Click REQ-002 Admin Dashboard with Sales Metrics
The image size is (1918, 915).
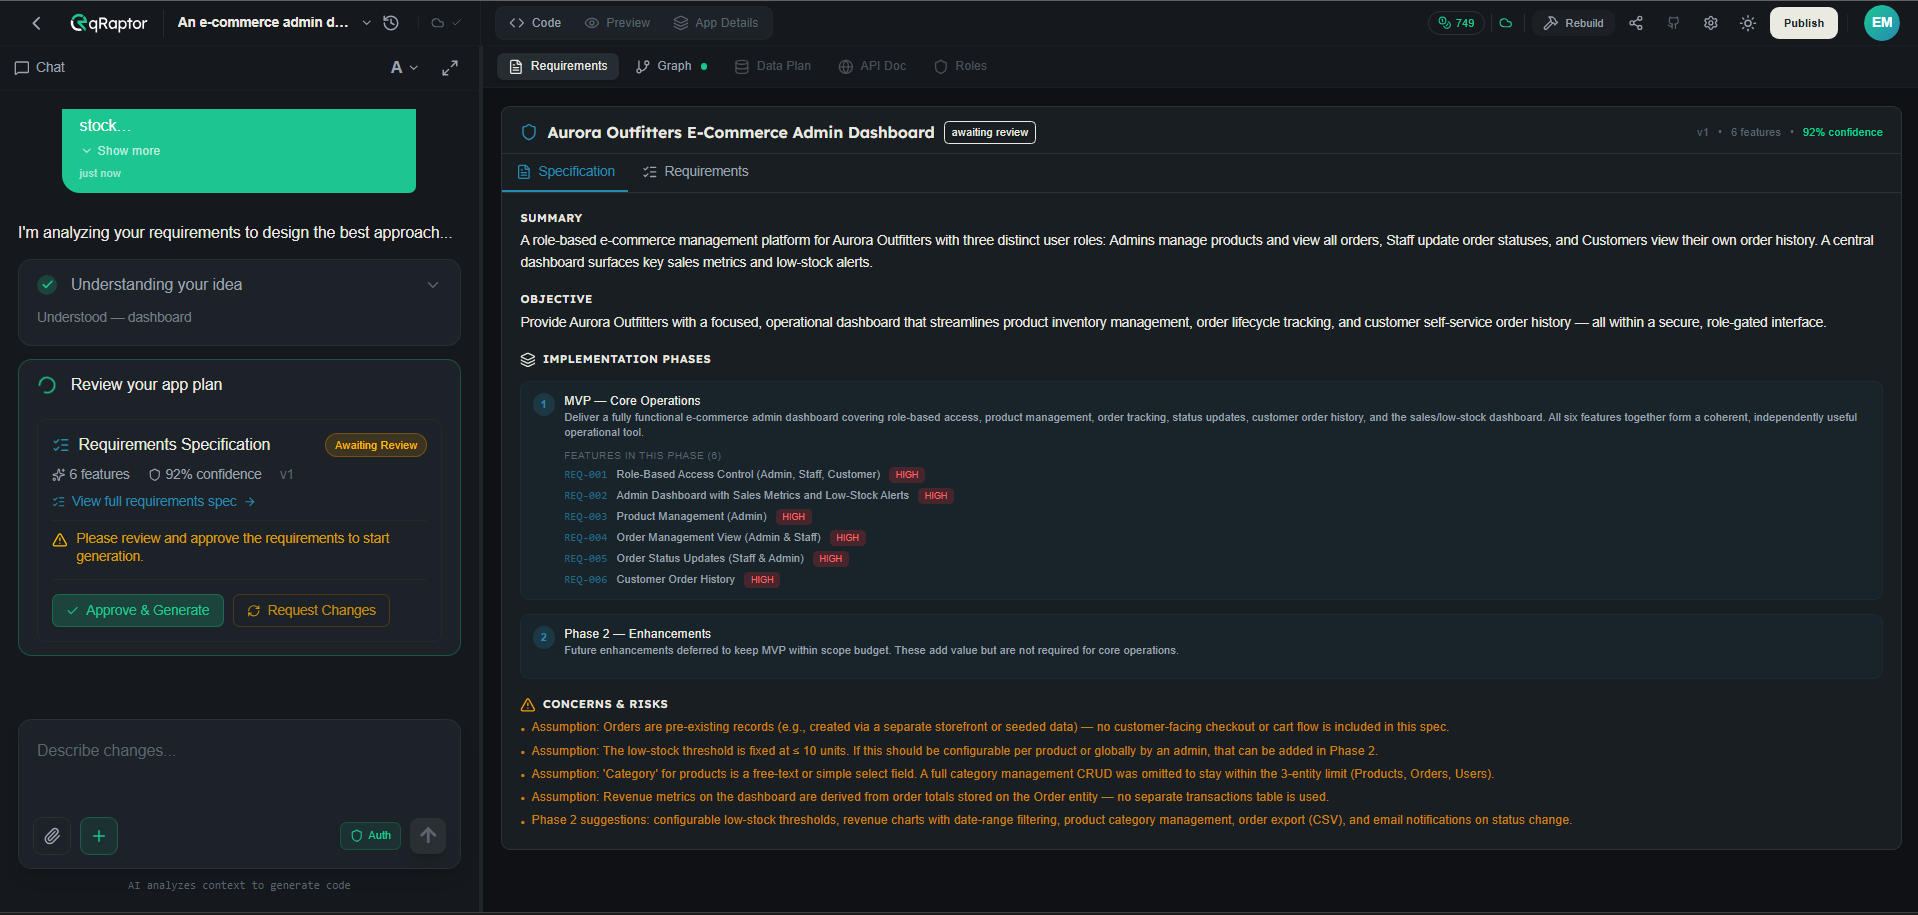coord(758,496)
